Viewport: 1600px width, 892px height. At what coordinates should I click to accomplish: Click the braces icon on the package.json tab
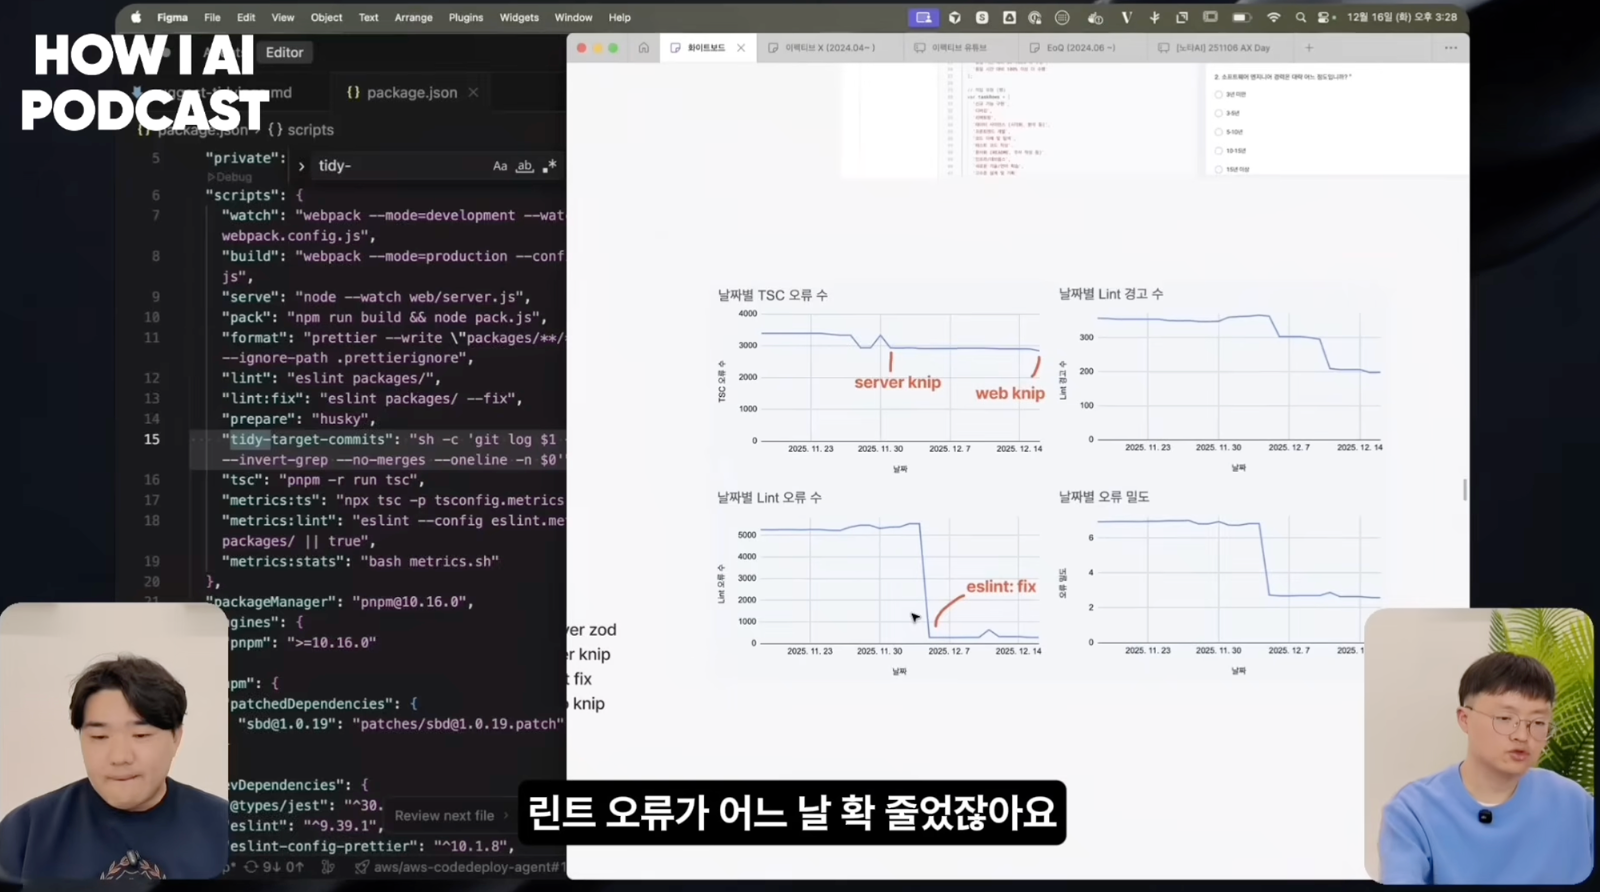click(x=353, y=92)
